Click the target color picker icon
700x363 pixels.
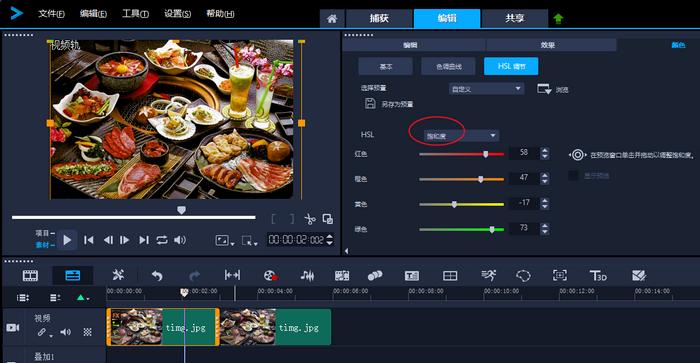tap(577, 155)
